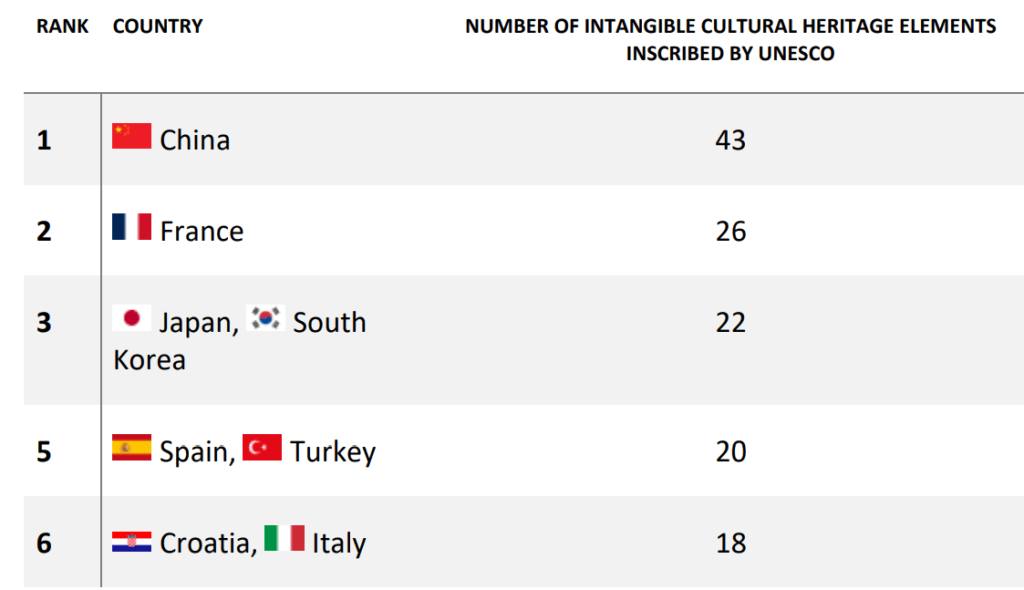The width and height of the screenshot is (1024, 590).
Task: Click the value 26 for France
Action: click(x=730, y=231)
